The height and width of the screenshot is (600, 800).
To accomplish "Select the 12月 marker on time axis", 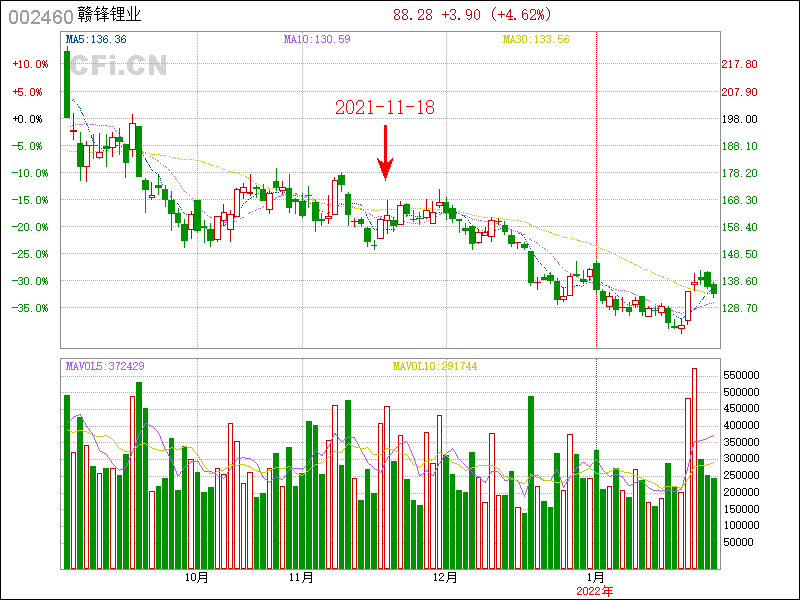I will pos(445,578).
